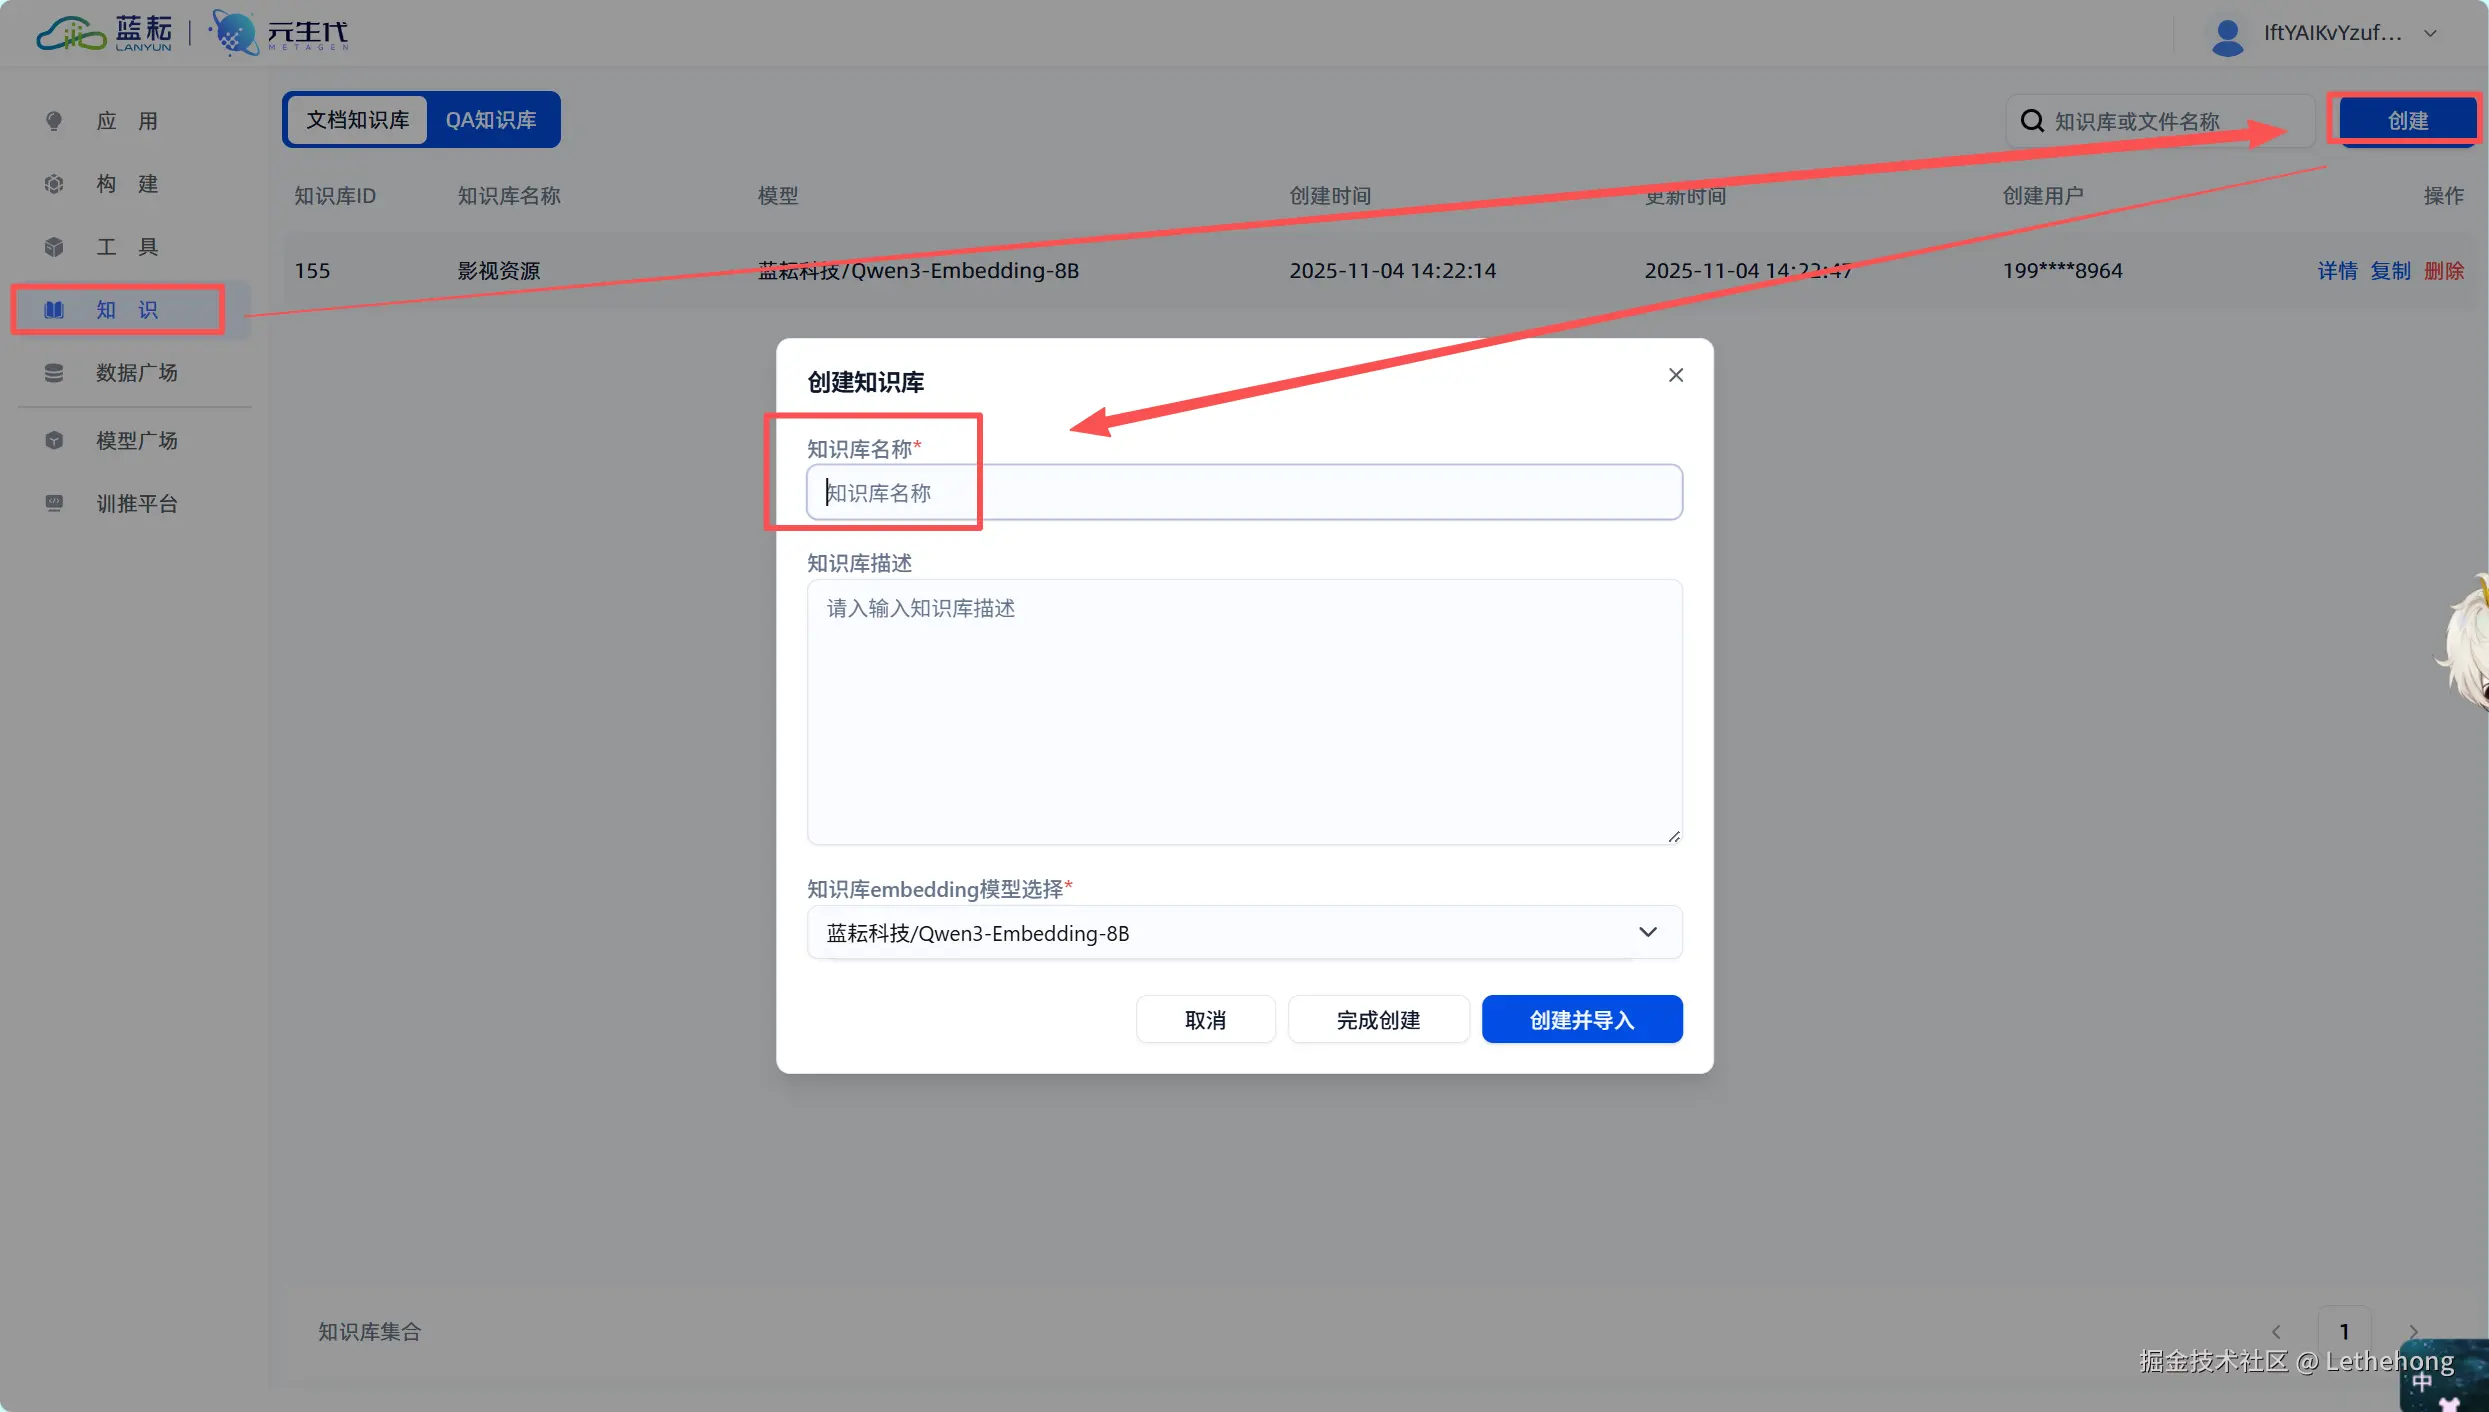Image resolution: width=2489 pixels, height=1412 pixels.
Task: Click the cube icon beside 工具
Action: tap(54, 247)
